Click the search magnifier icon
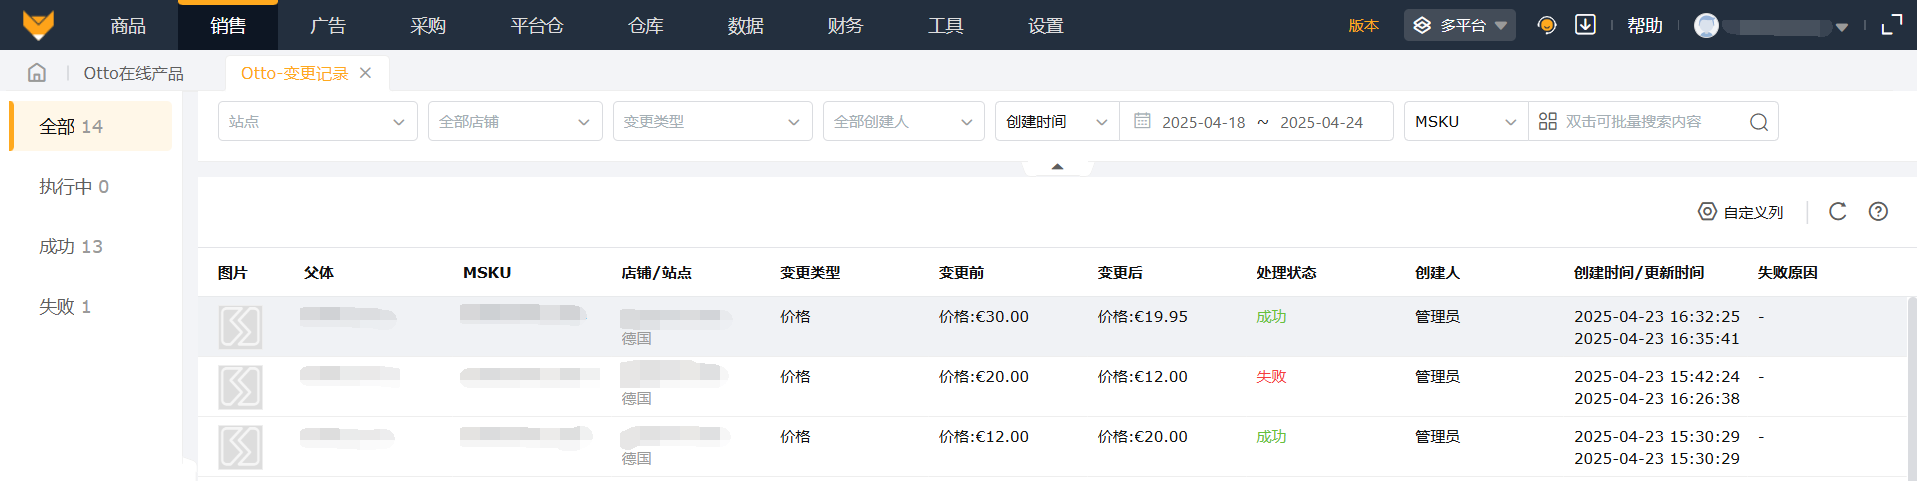The height and width of the screenshot is (481, 1917). coord(1758,122)
